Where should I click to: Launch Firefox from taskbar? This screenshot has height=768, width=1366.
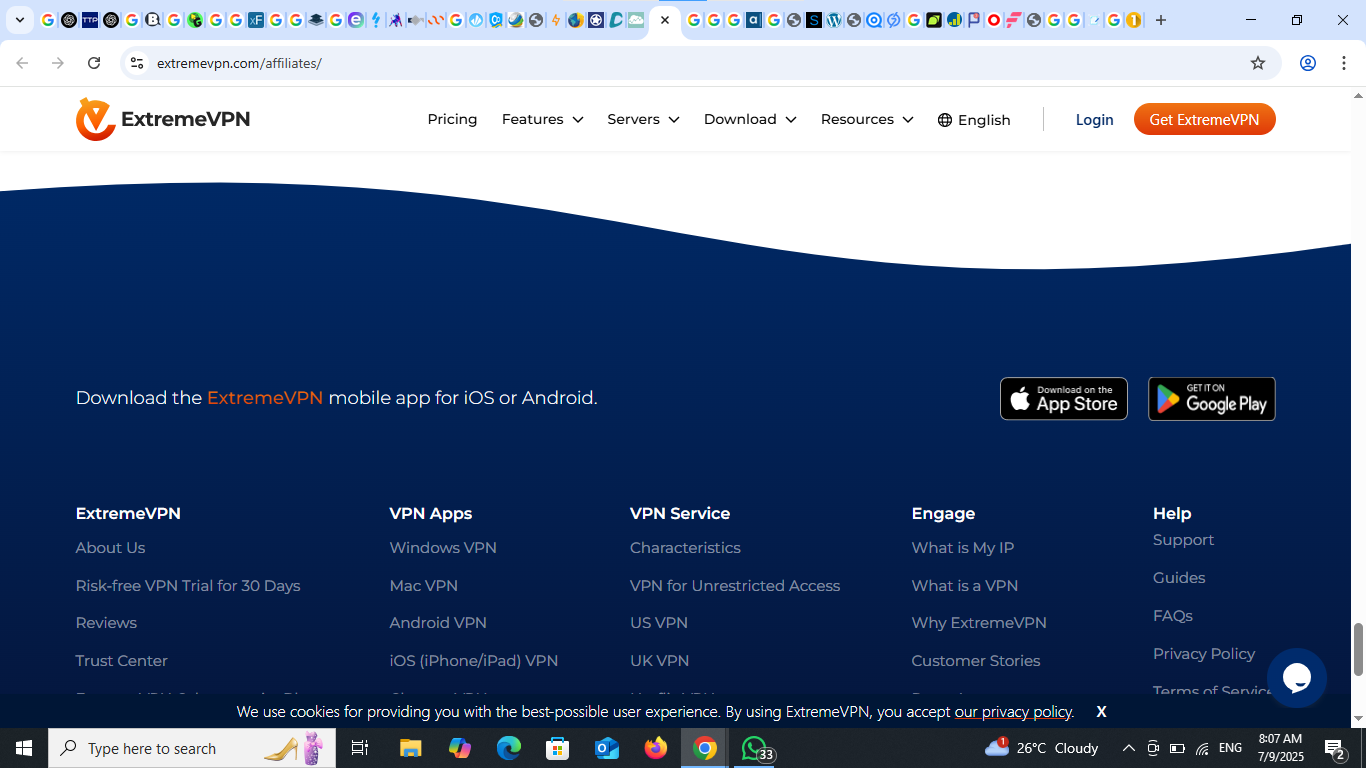pyautogui.click(x=656, y=748)
